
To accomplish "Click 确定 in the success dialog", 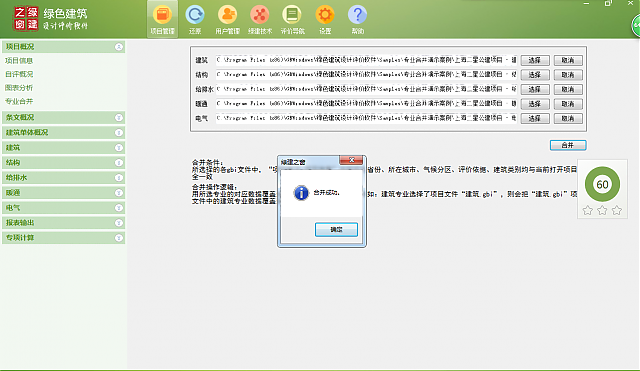I will [x=336, y=229].
